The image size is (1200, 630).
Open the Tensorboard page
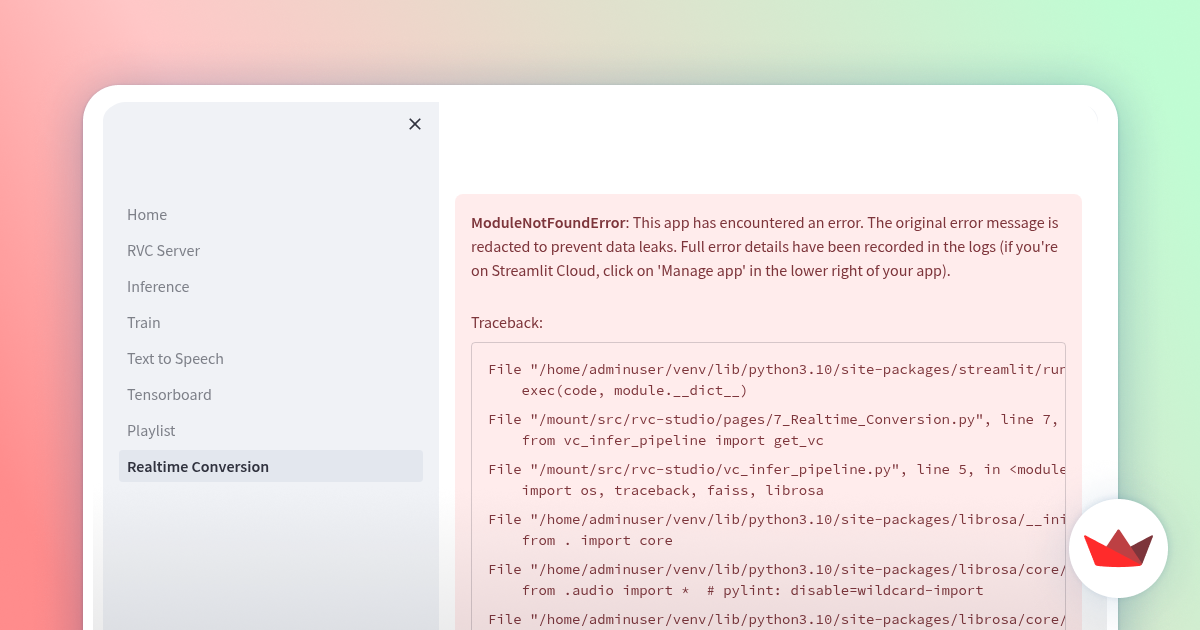(271, 395)
